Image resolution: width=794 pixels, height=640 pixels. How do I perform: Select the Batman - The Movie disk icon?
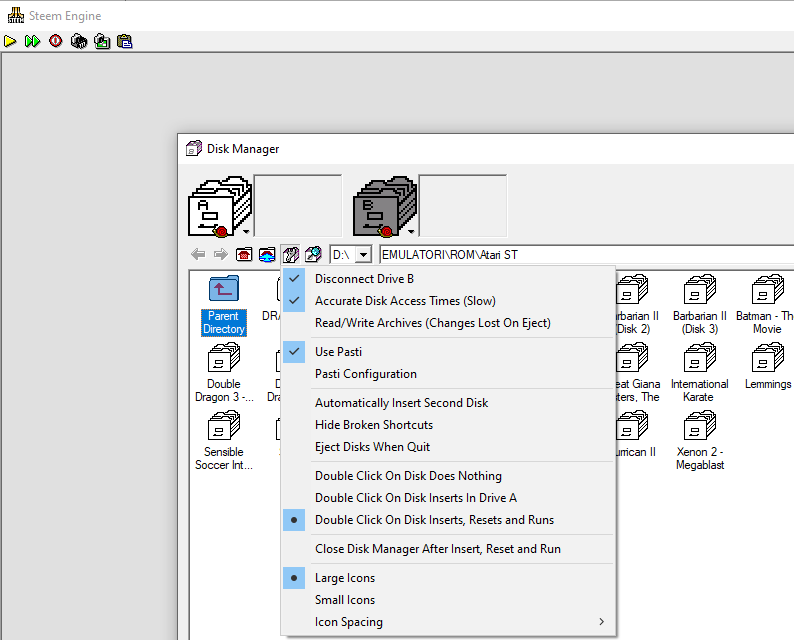point(768,289)
